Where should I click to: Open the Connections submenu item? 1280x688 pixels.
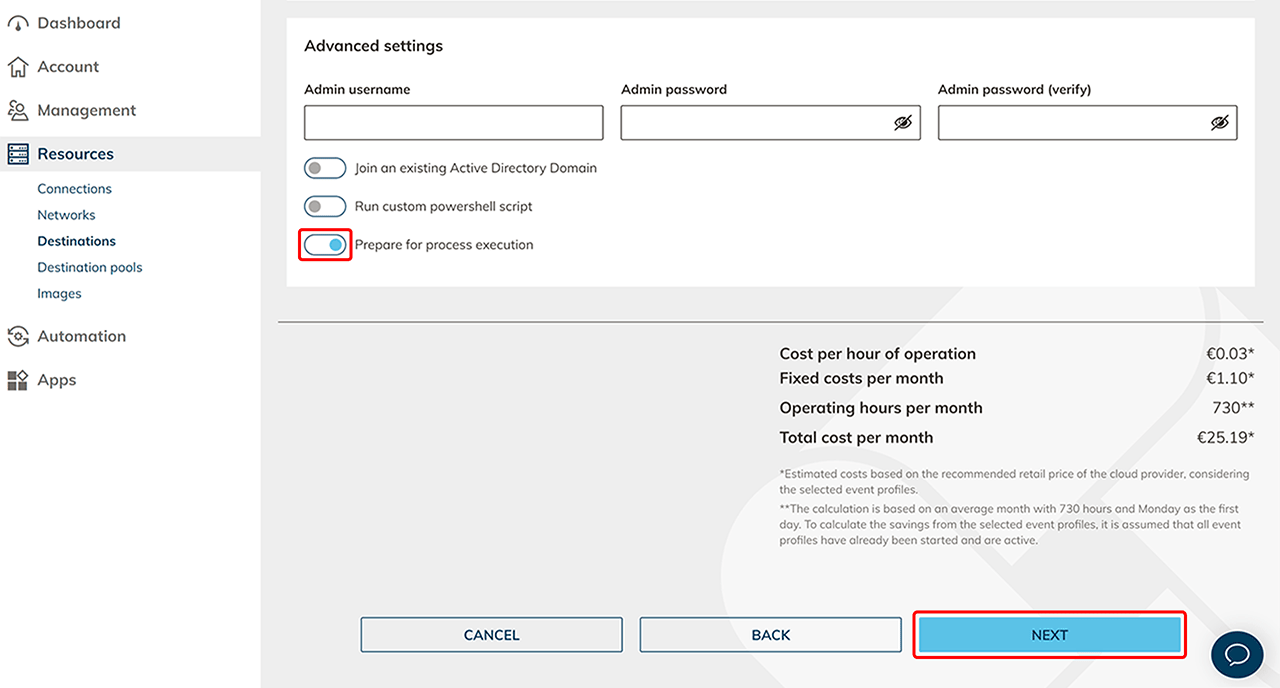click(74, 189)
